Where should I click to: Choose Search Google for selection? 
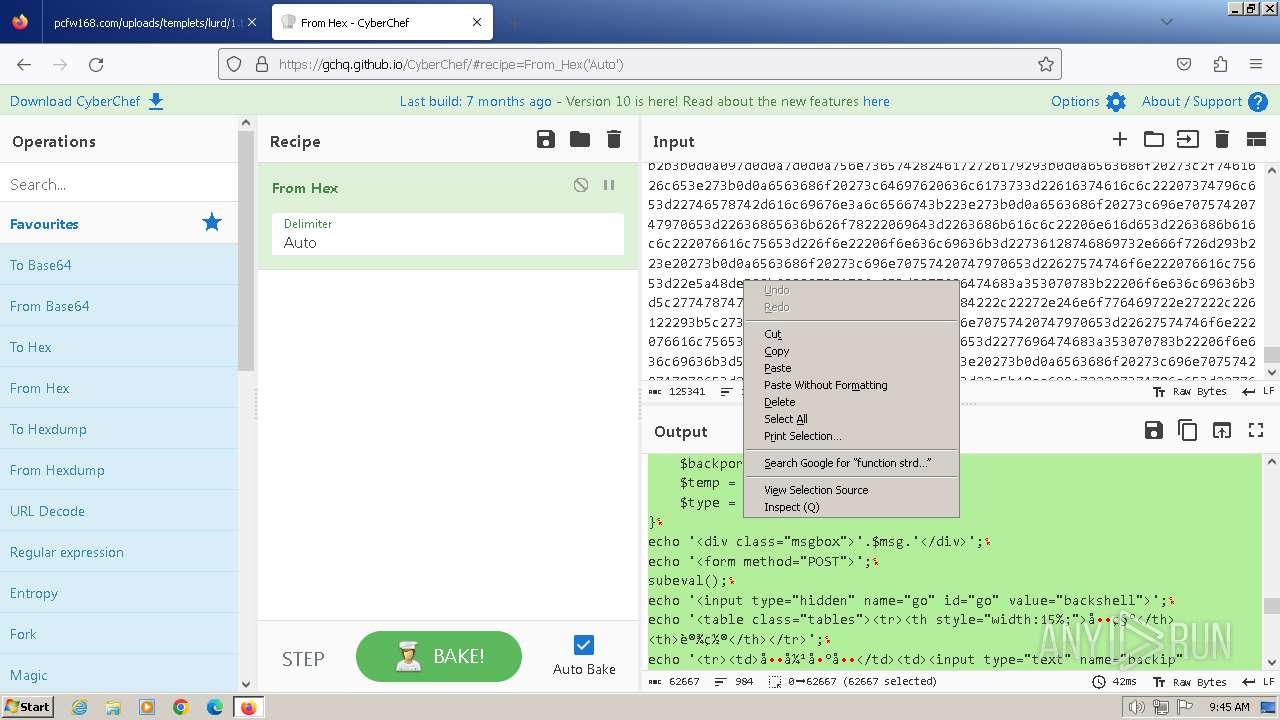pos(851,463)
